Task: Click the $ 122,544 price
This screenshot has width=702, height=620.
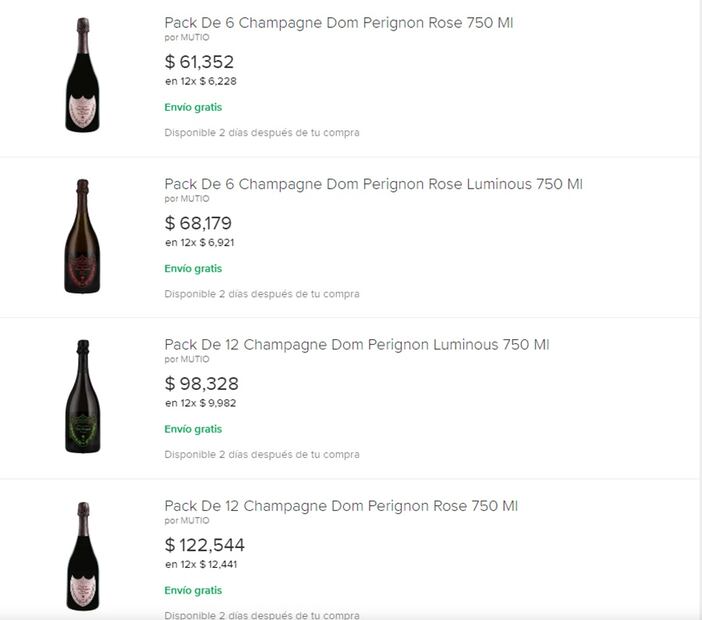Action: pyautogui.click(x=204, y=545)
